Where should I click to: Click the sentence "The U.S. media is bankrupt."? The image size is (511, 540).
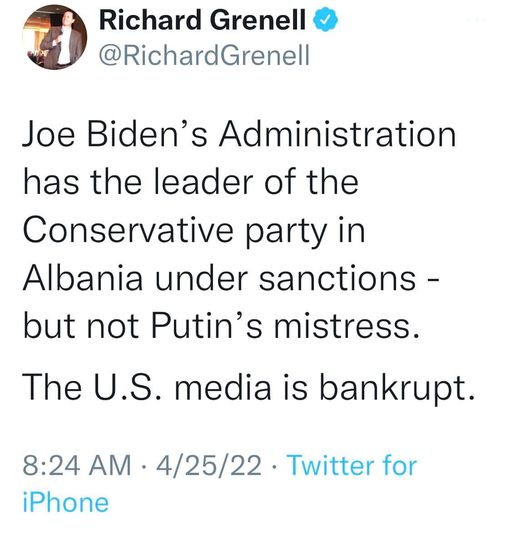point(249,387)
